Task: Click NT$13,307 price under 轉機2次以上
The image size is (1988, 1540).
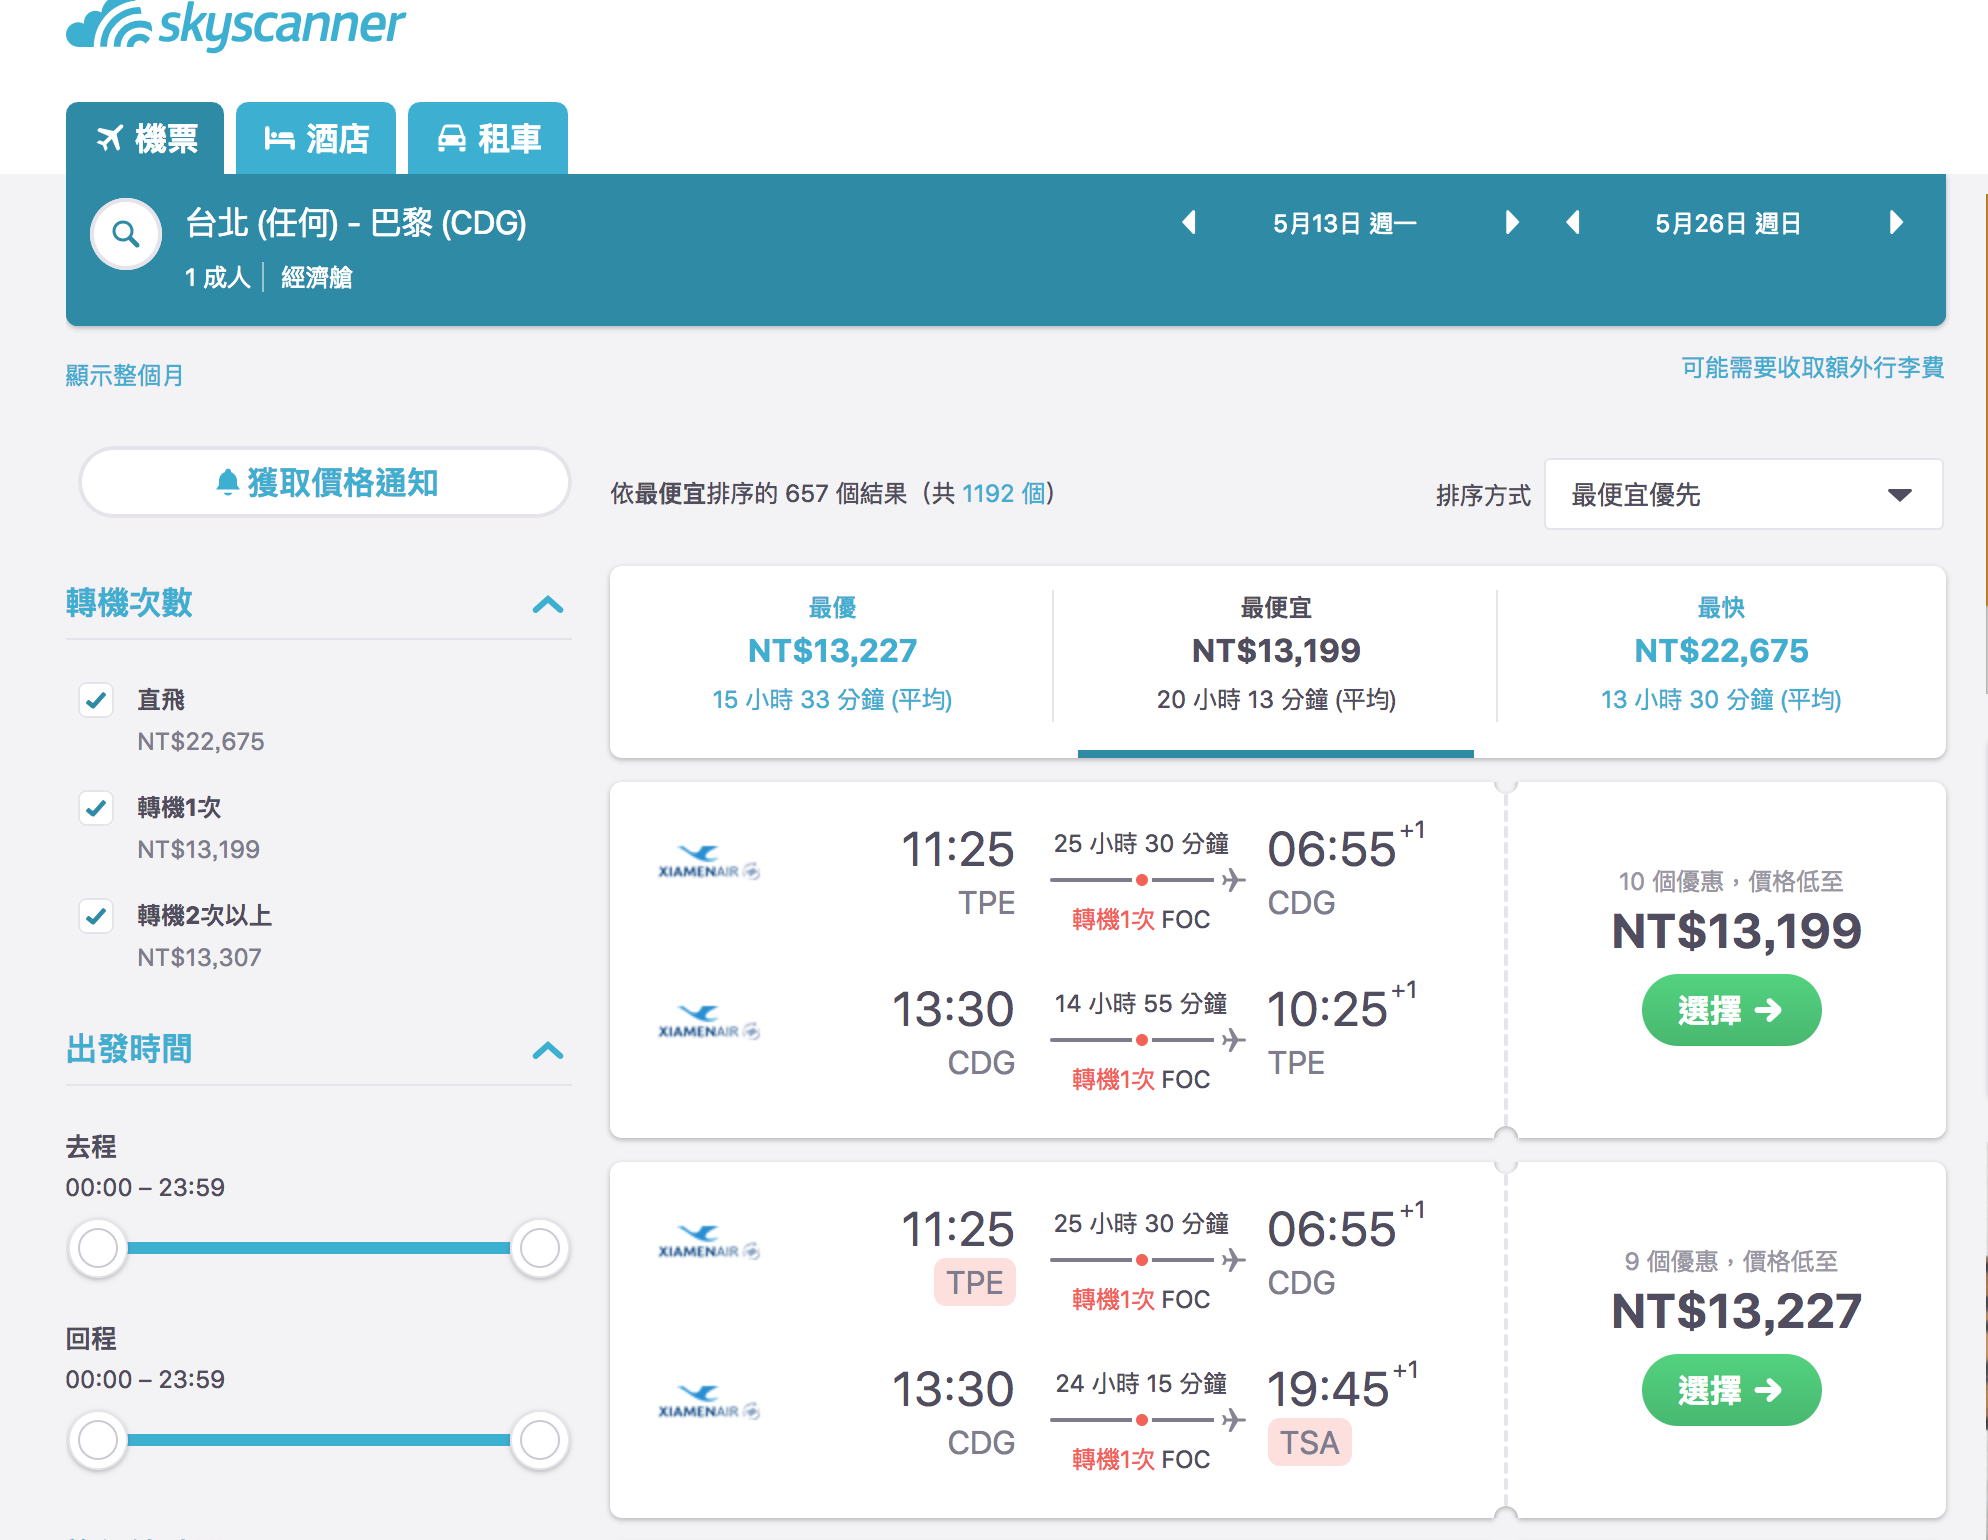Action: click(200, 957)
